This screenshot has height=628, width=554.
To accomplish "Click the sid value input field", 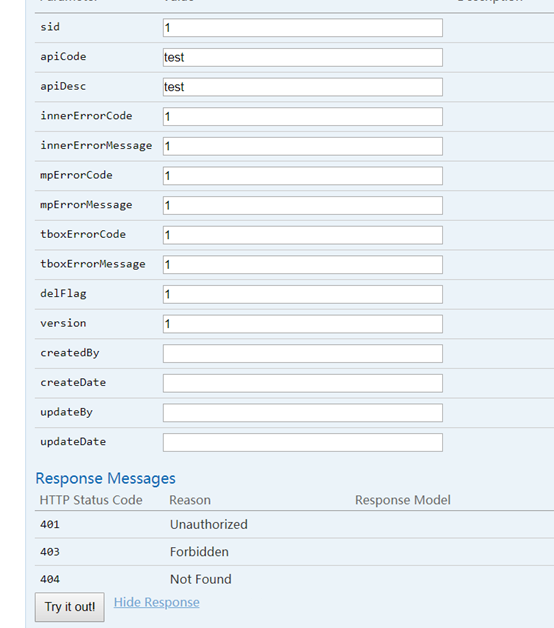I will coord(303,28).
